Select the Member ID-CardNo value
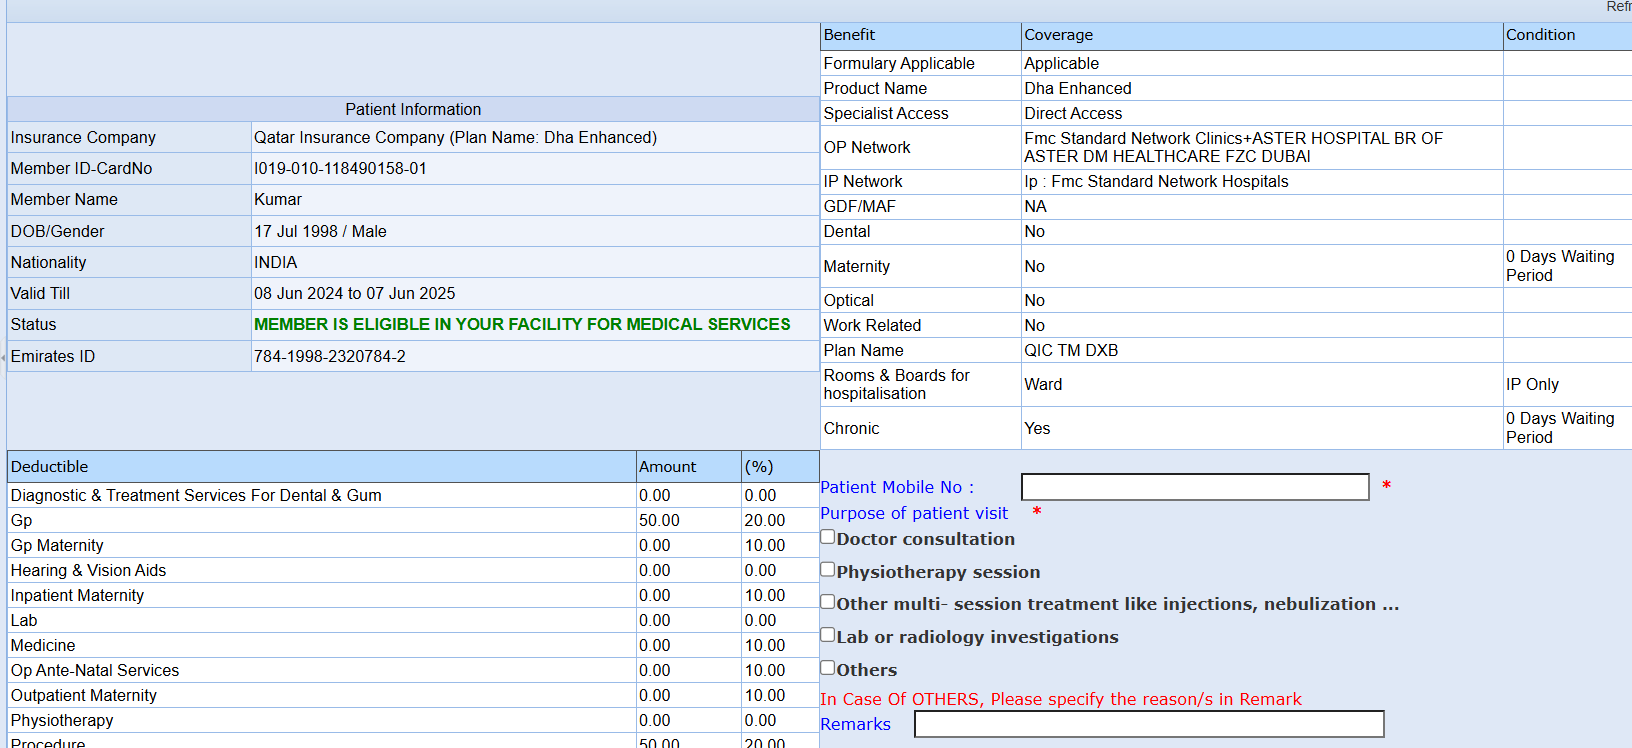 coord(340,168)
